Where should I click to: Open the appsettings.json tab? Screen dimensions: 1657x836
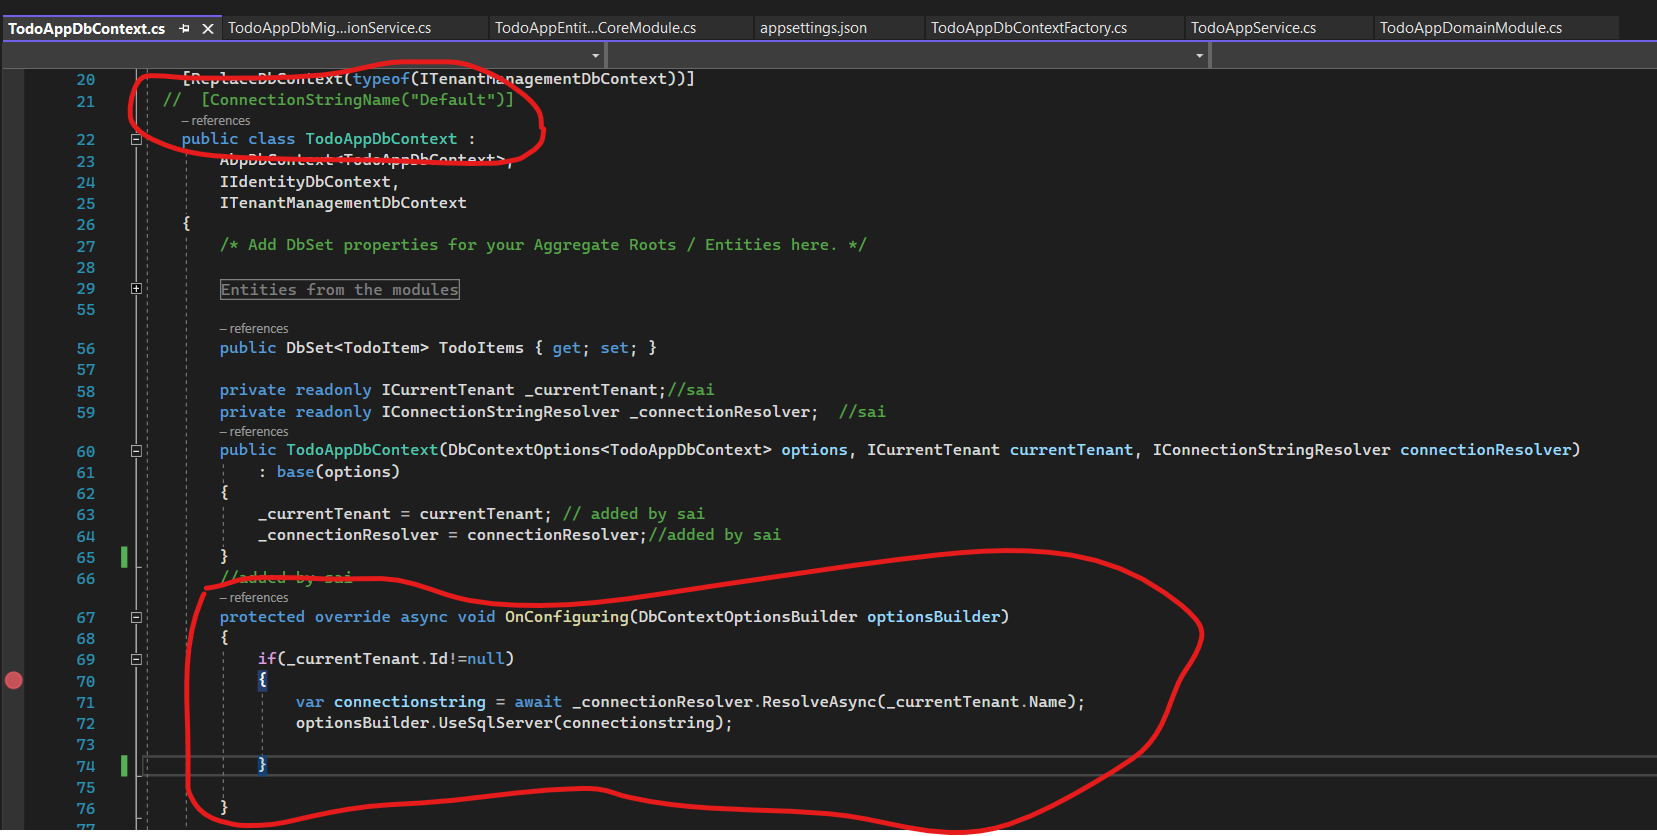(813, 28)
